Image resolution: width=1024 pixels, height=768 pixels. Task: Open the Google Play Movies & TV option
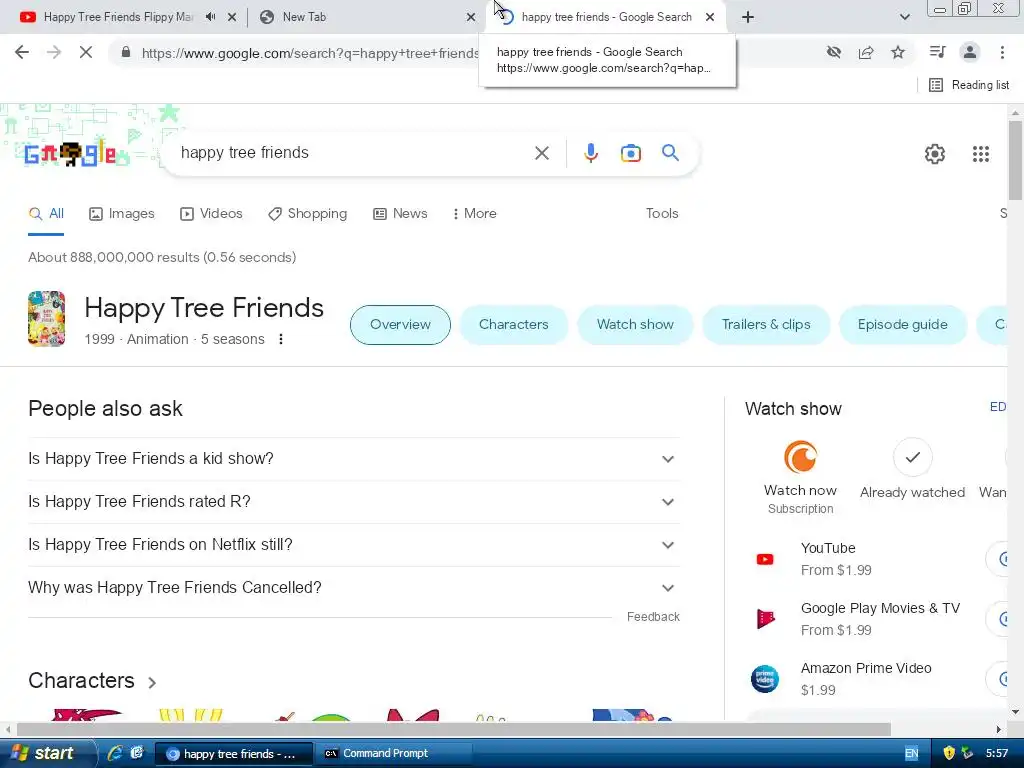tap(875, 618)
